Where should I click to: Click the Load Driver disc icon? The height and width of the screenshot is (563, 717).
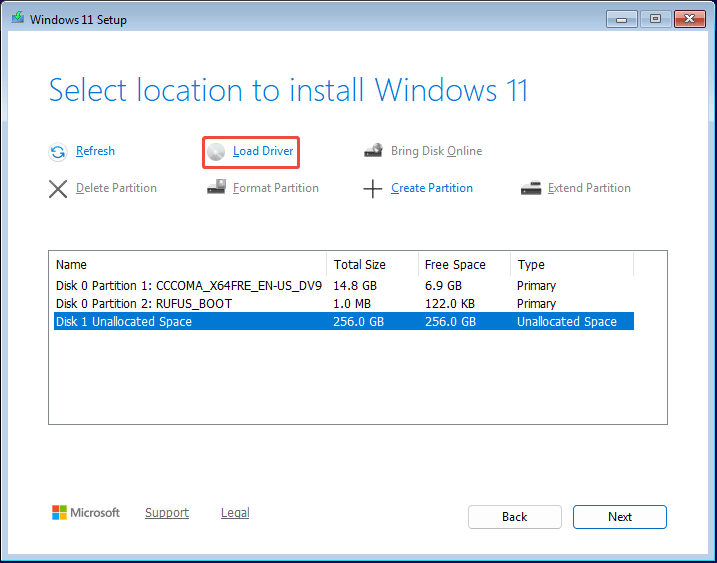216,152
